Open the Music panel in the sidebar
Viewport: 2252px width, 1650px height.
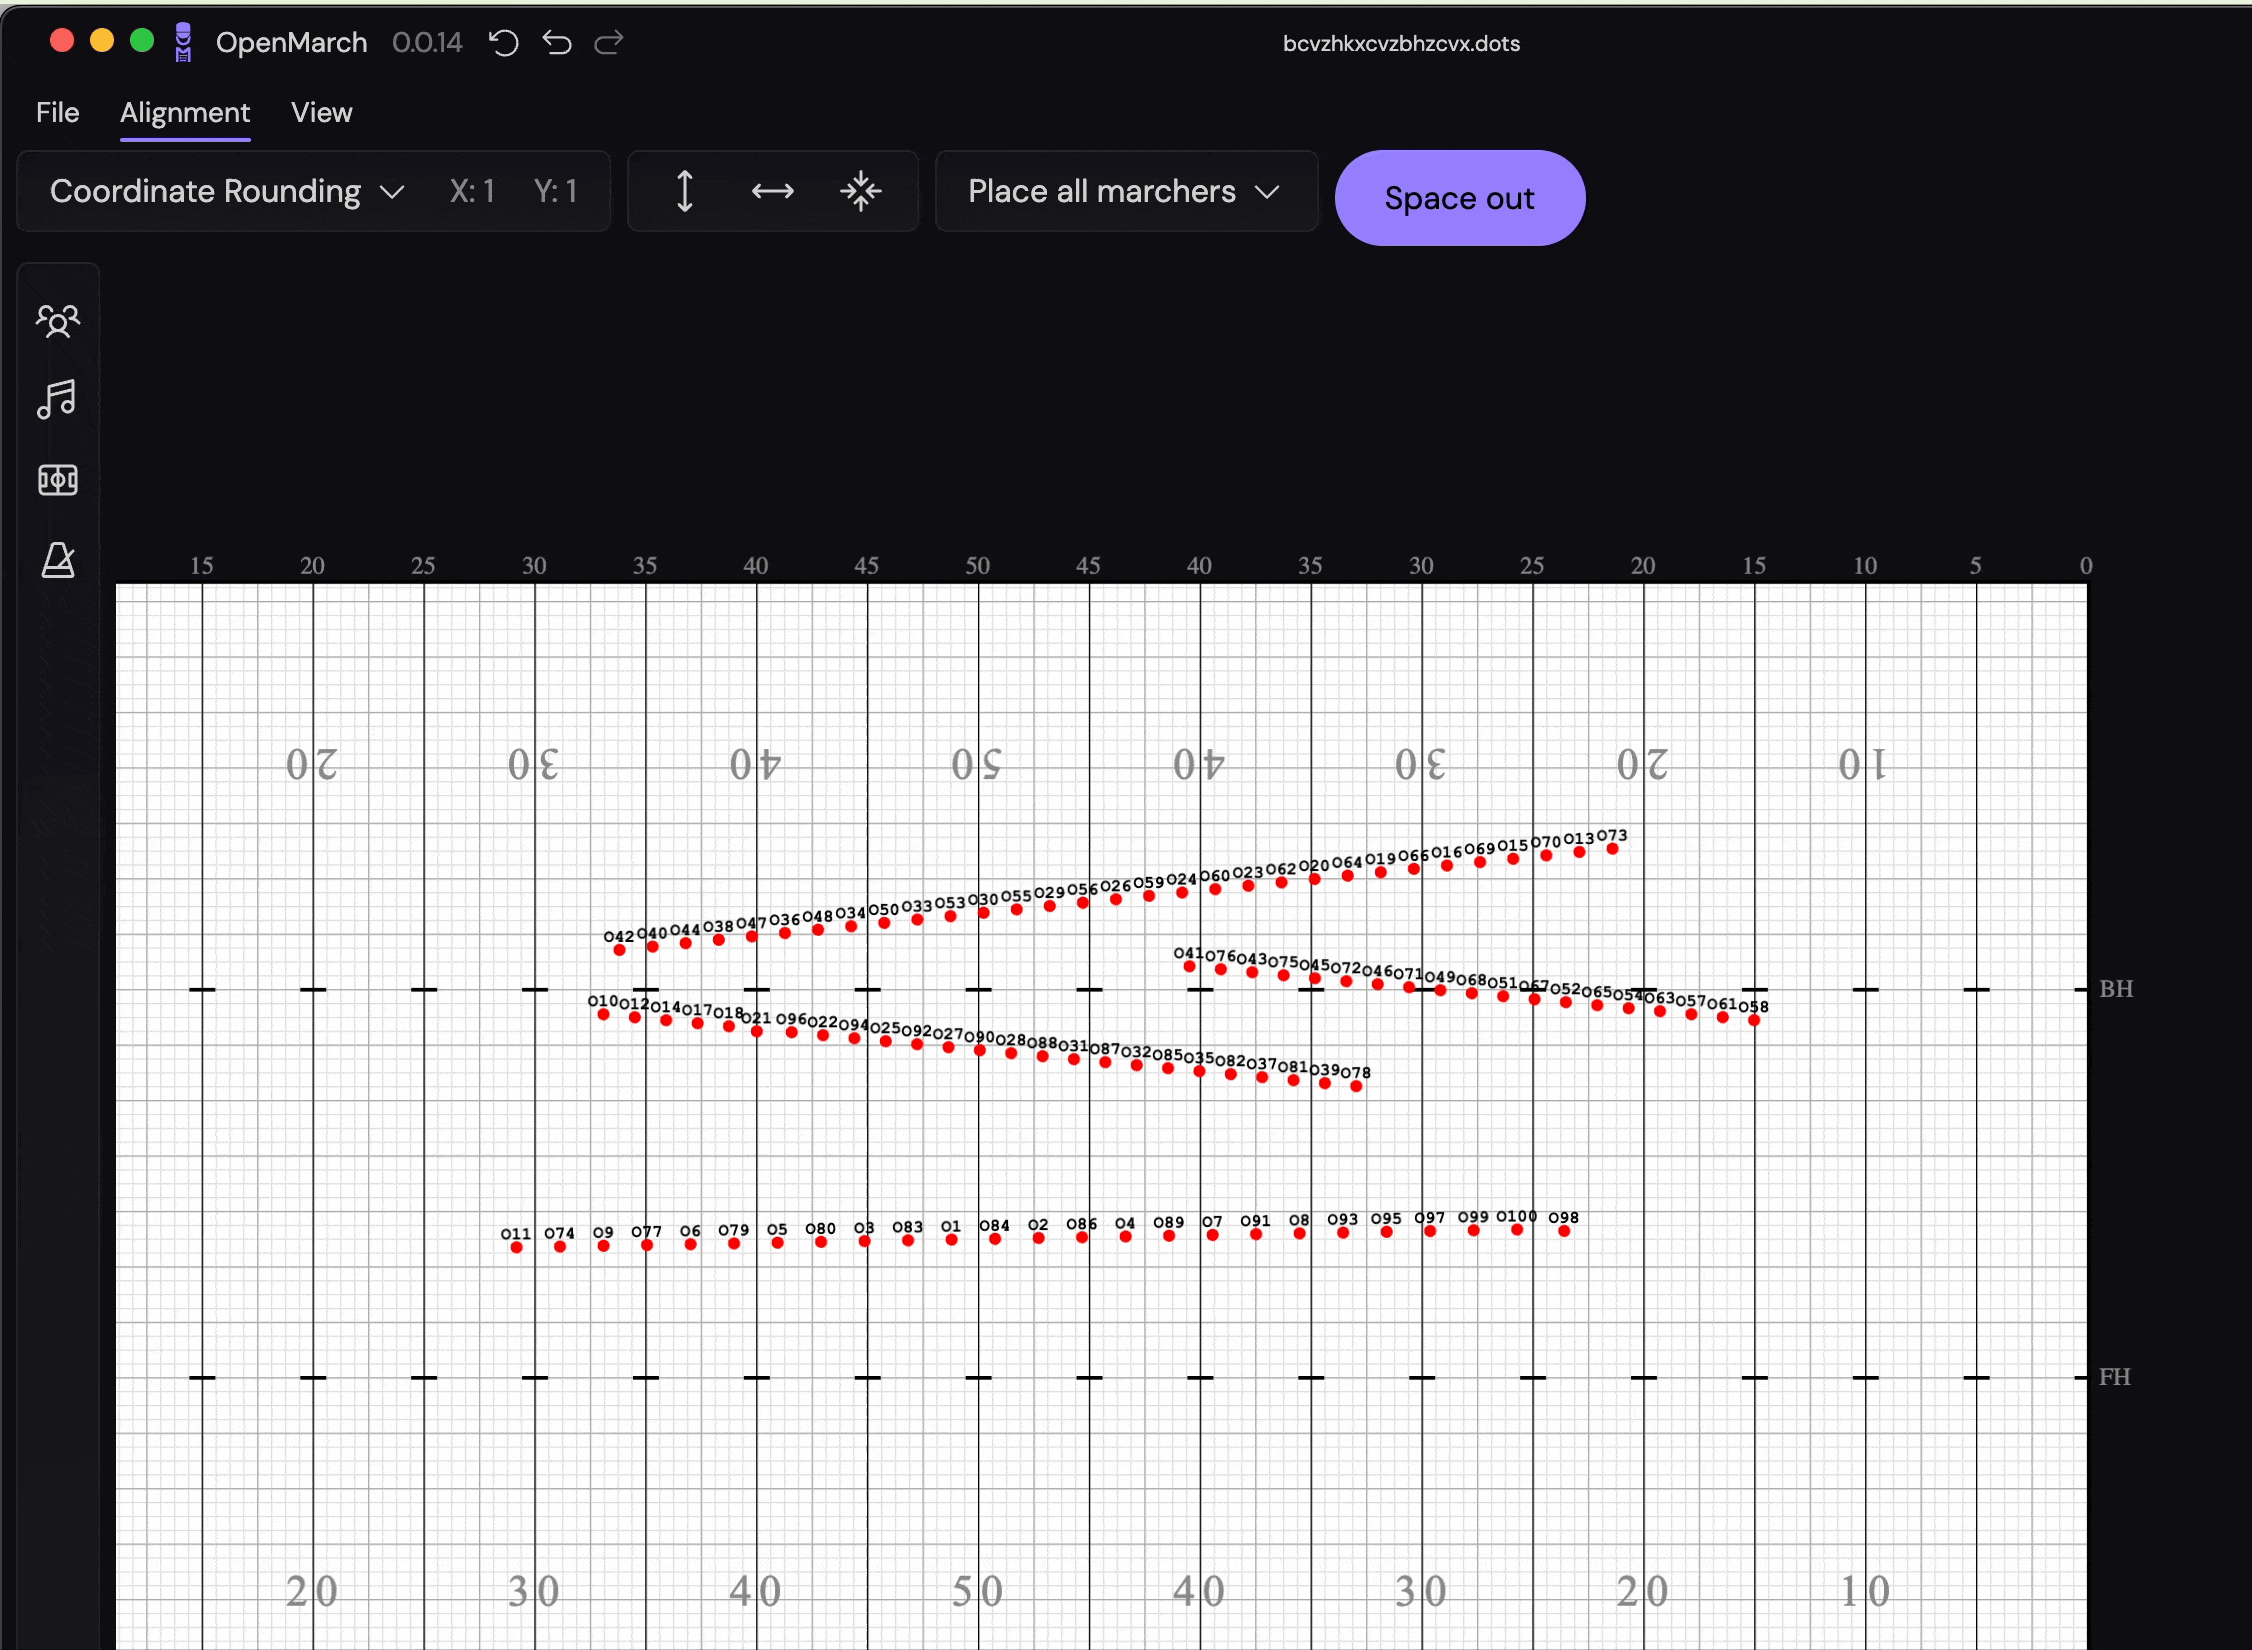point(58,400)
